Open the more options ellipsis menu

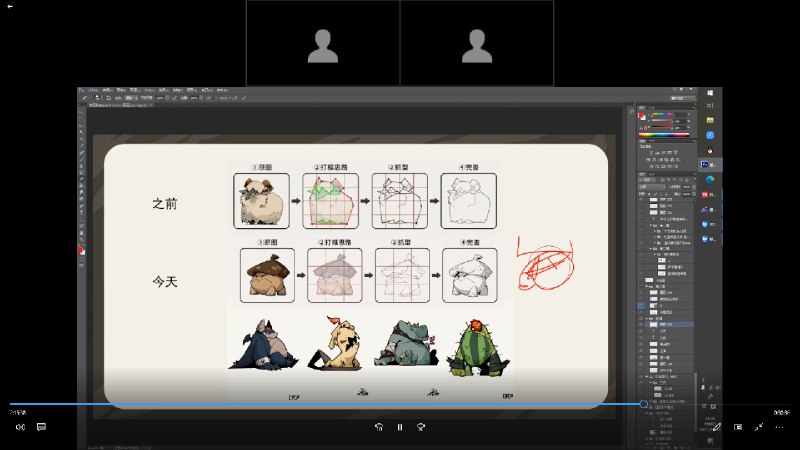tap(781, 427)
